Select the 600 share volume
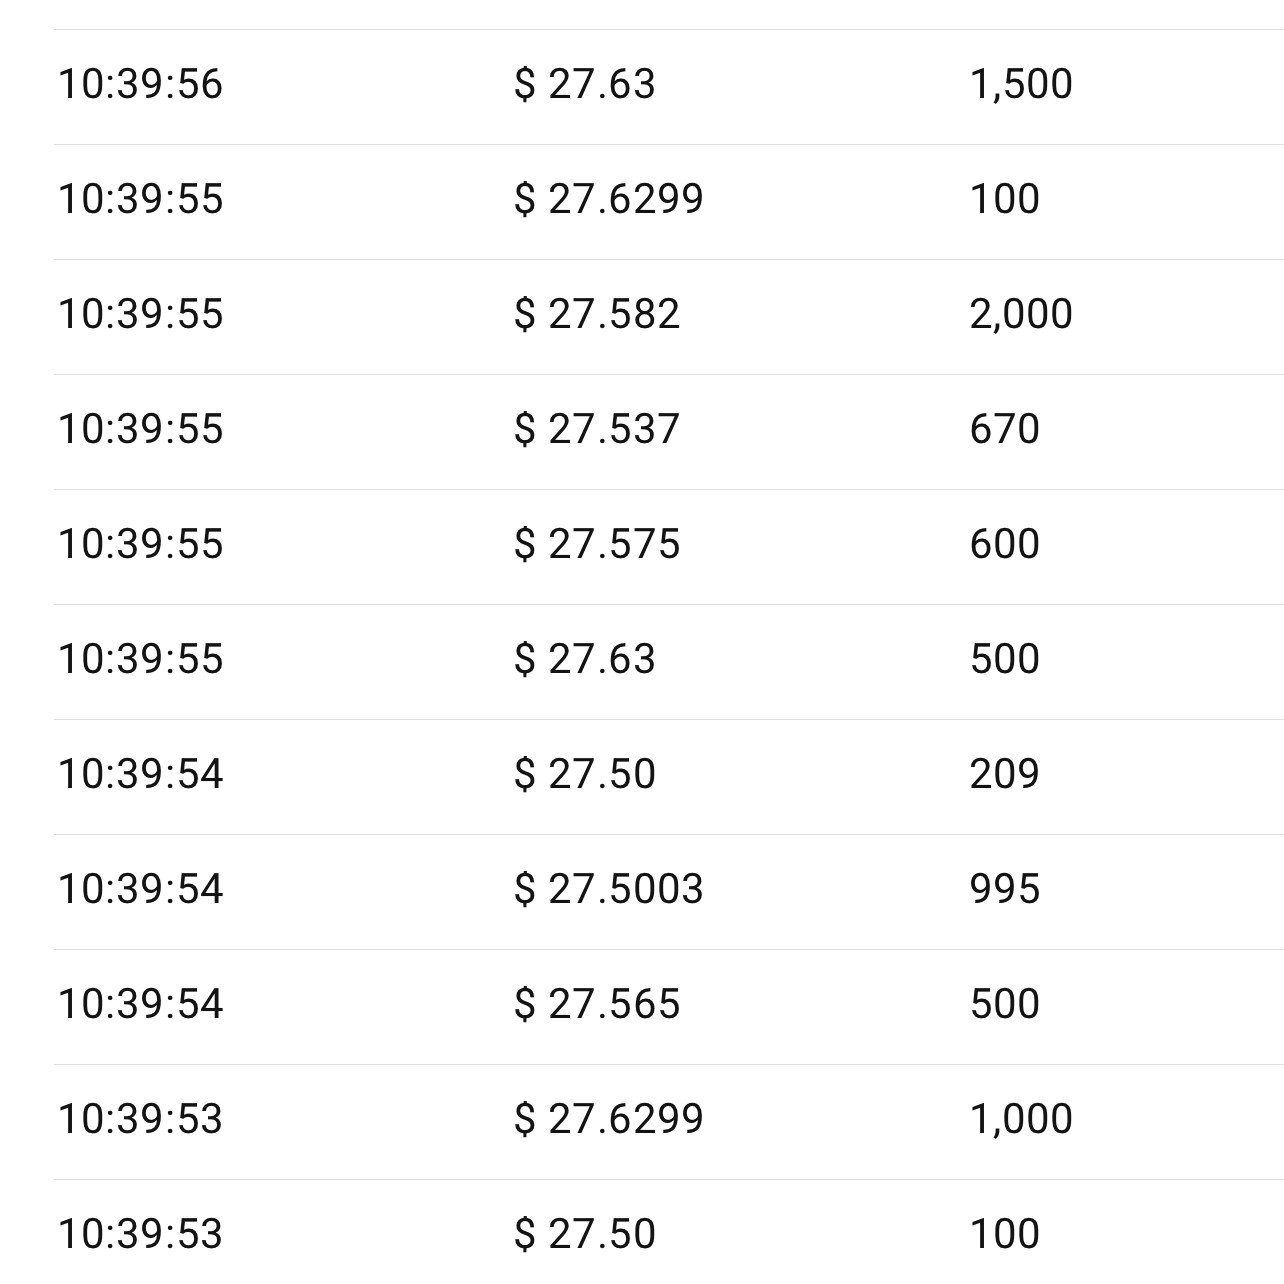 [x=1004, y=544]
